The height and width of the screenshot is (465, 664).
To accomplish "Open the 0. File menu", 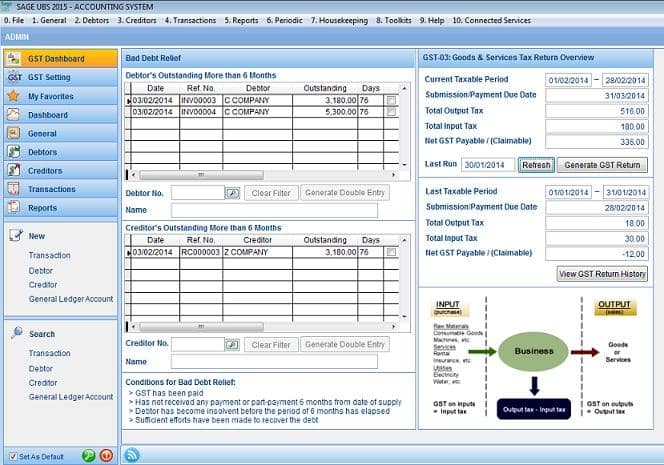I will pyautogui.click(x=14, y=20).
